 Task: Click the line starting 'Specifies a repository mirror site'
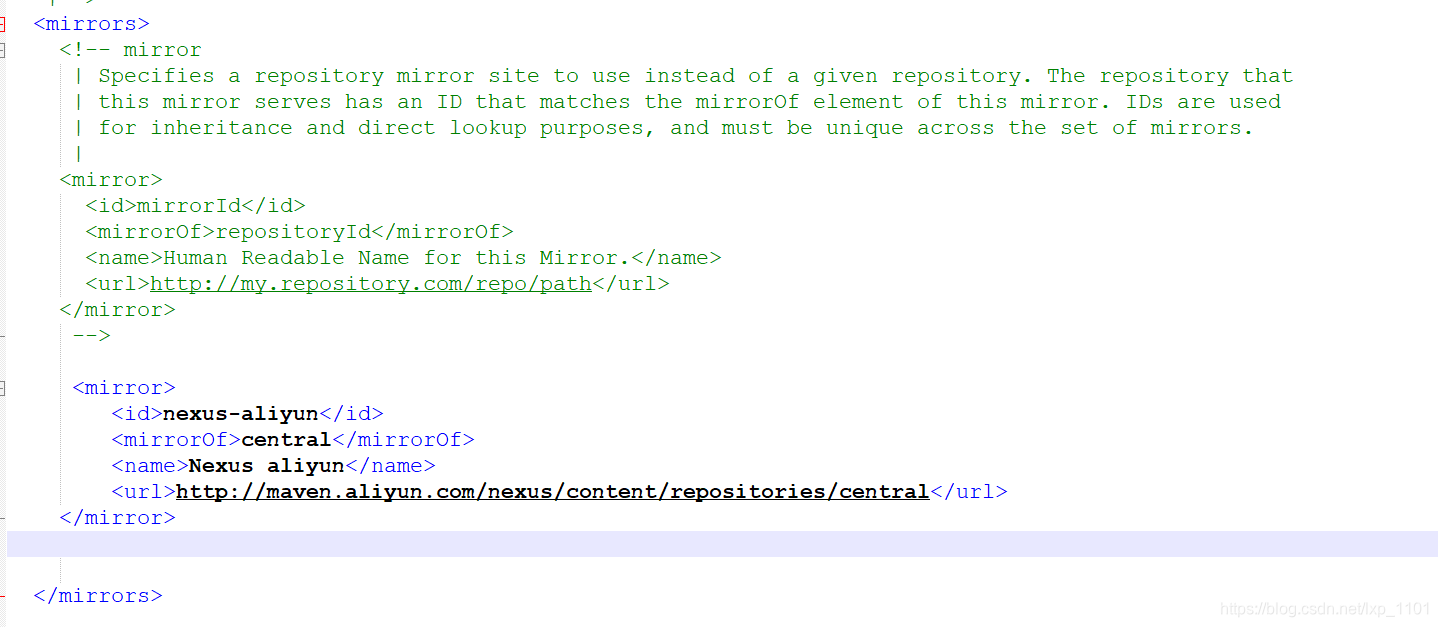tap(696, 75)
